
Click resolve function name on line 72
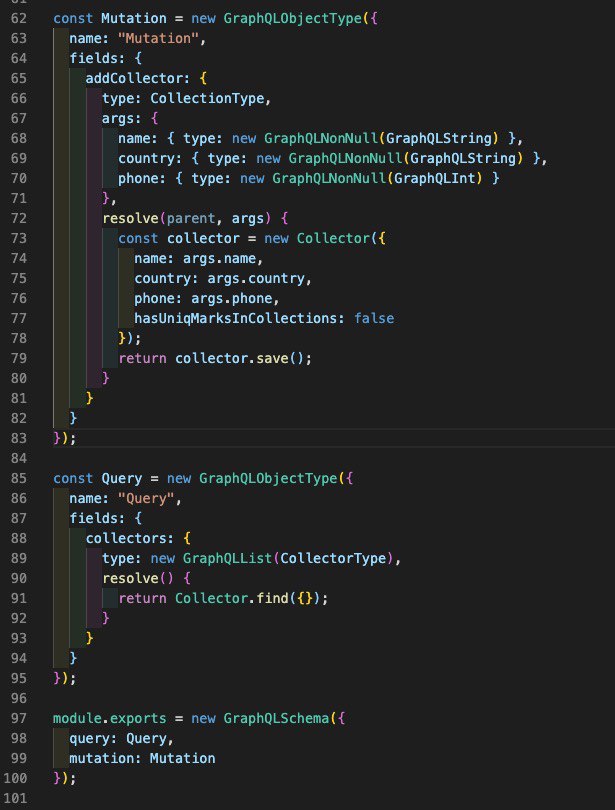pos(130,219)
